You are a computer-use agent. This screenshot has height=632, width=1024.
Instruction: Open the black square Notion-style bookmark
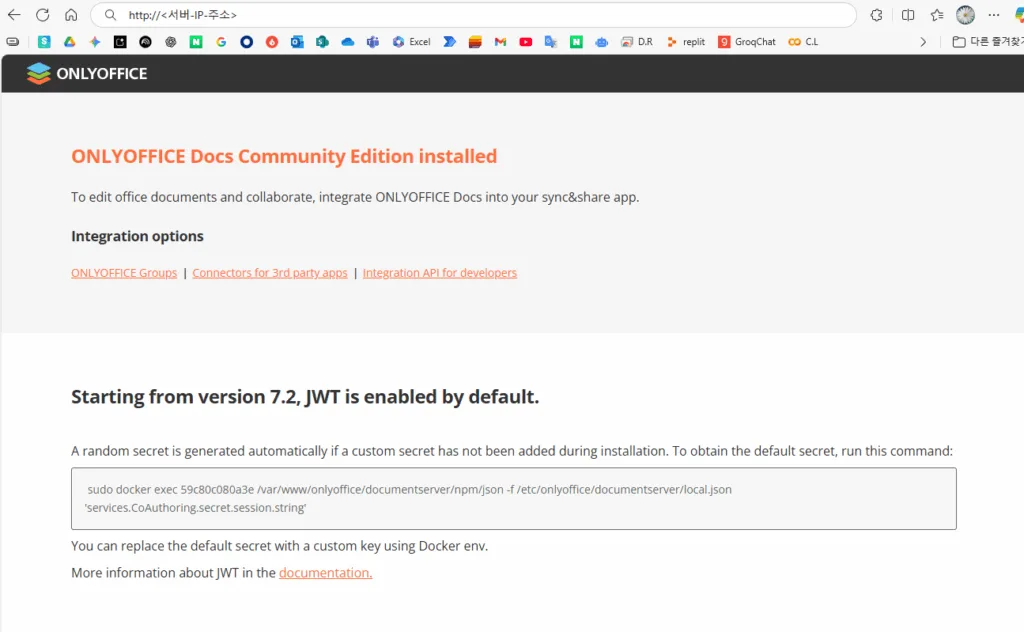(120, 42)
